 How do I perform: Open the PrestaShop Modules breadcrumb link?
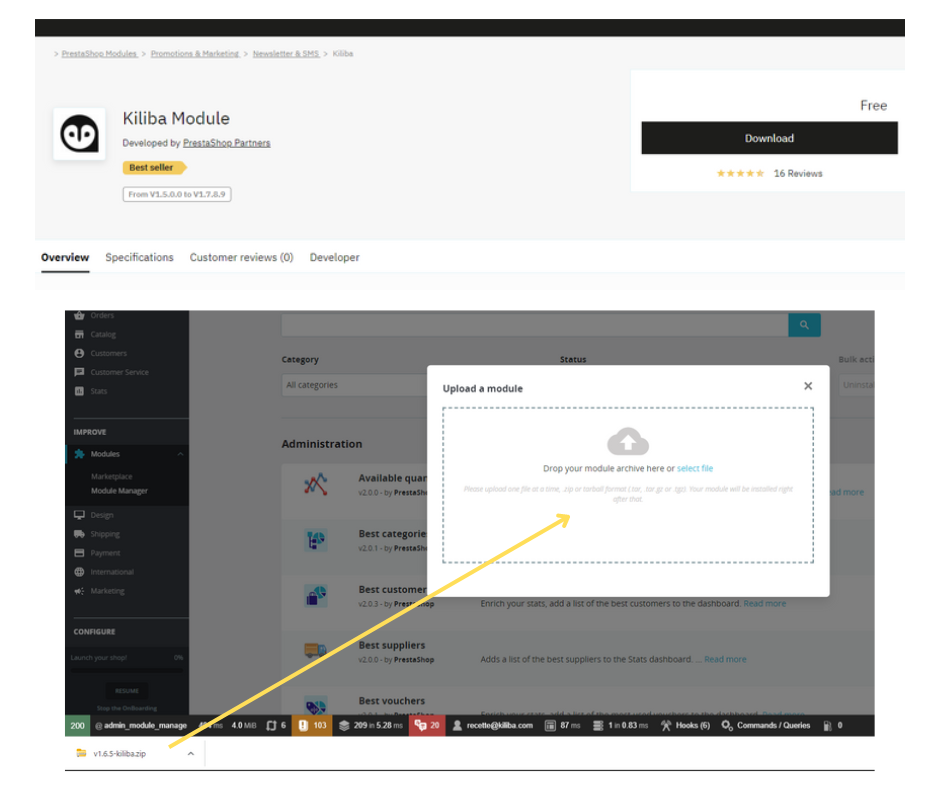coord(100,54)
